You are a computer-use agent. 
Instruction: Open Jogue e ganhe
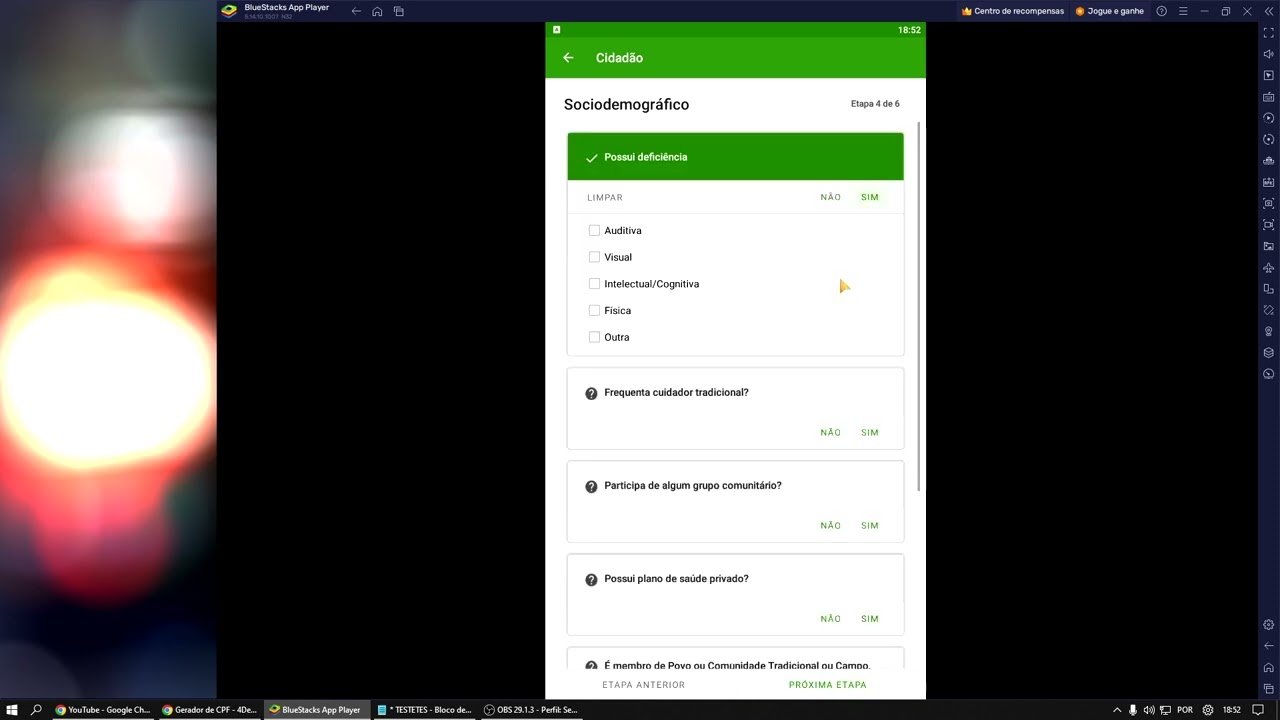coord(1110,11)
